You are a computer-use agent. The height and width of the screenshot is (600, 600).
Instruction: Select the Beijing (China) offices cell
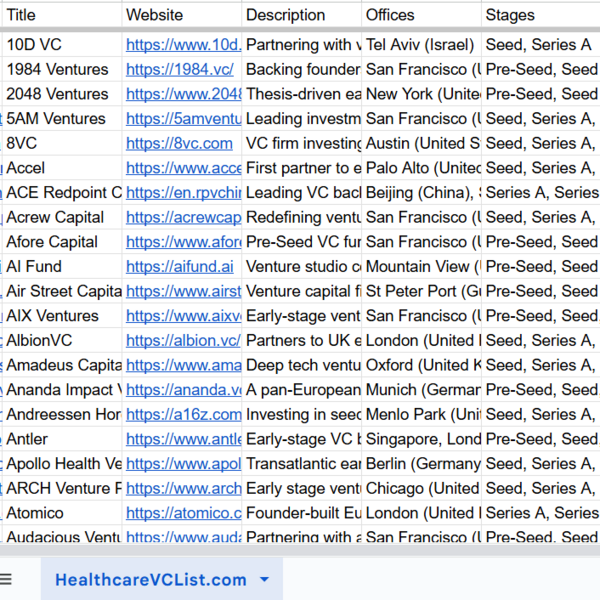click(x=421, y=193)
